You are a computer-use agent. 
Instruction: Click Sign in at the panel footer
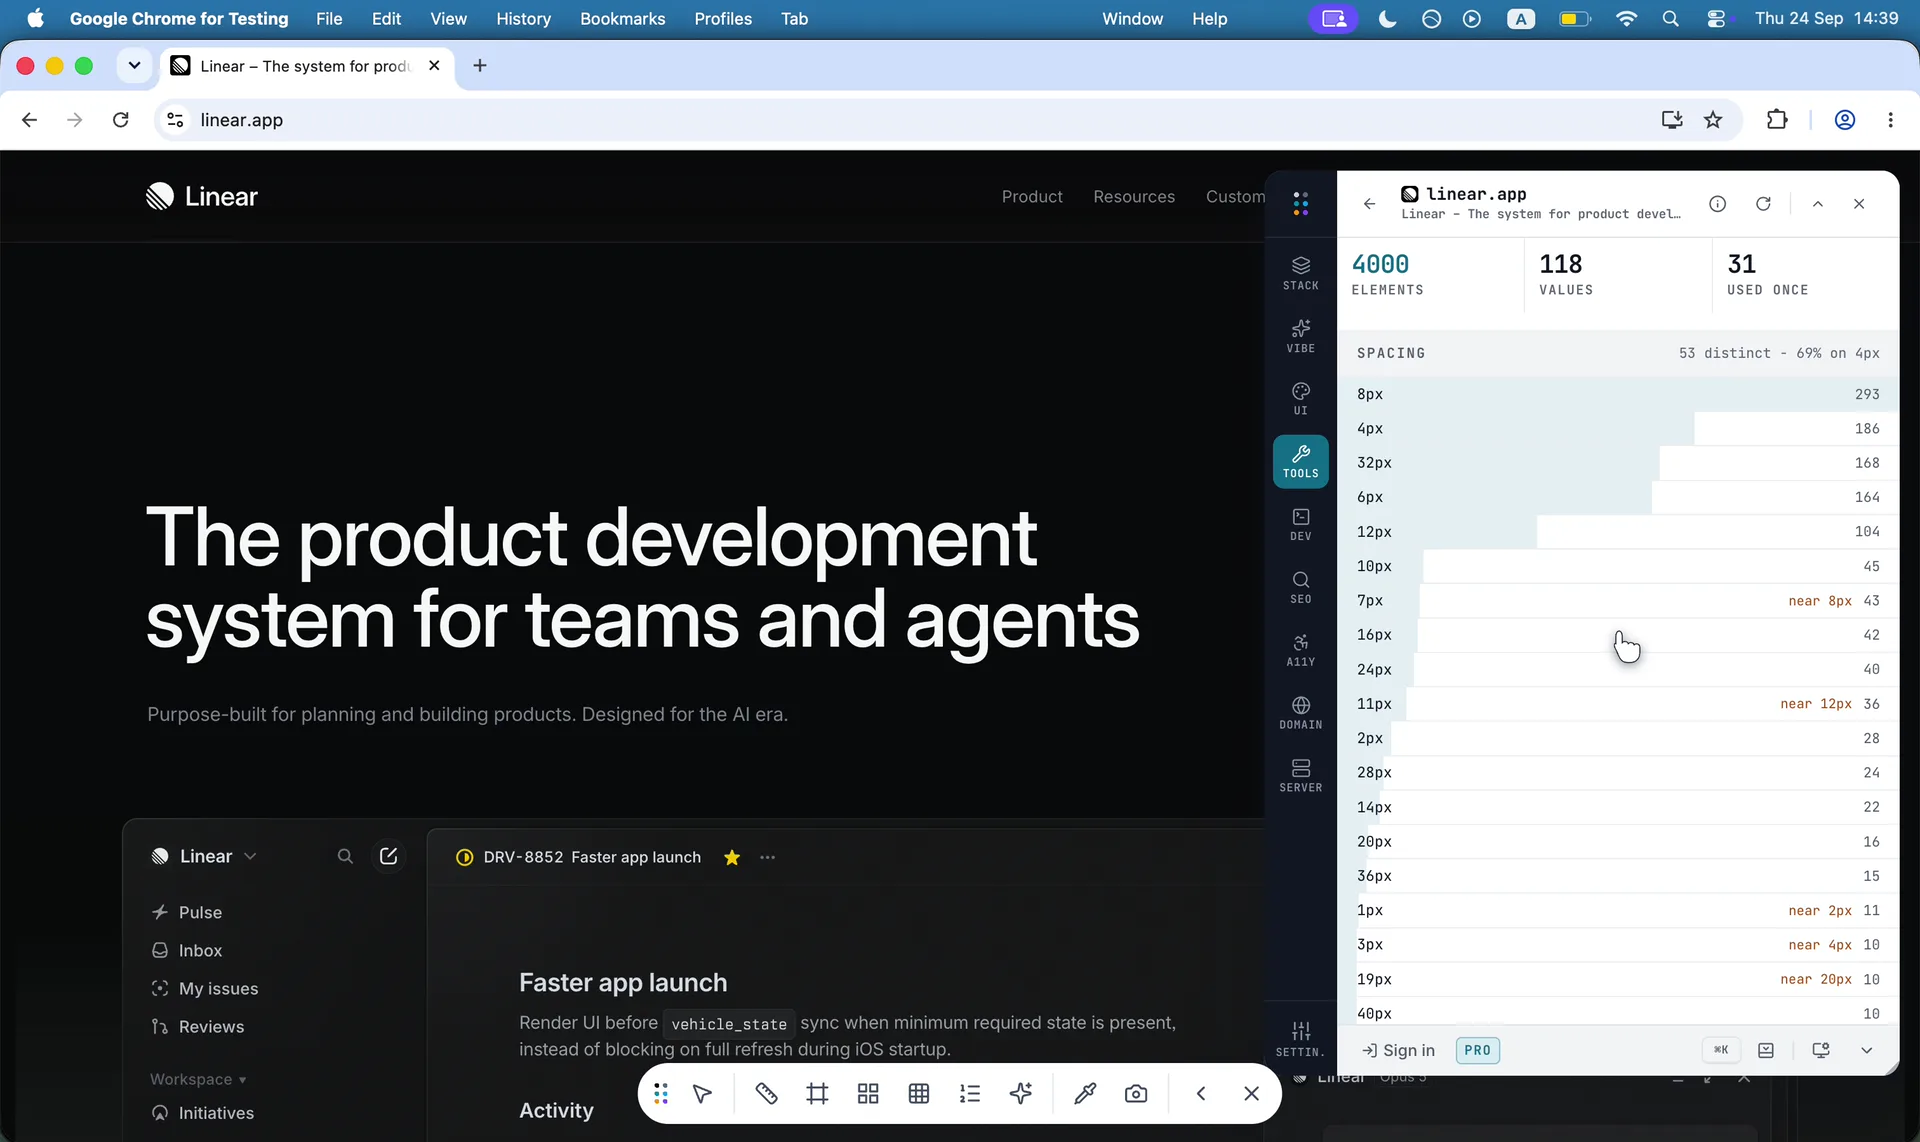tap(1399, 1050)
